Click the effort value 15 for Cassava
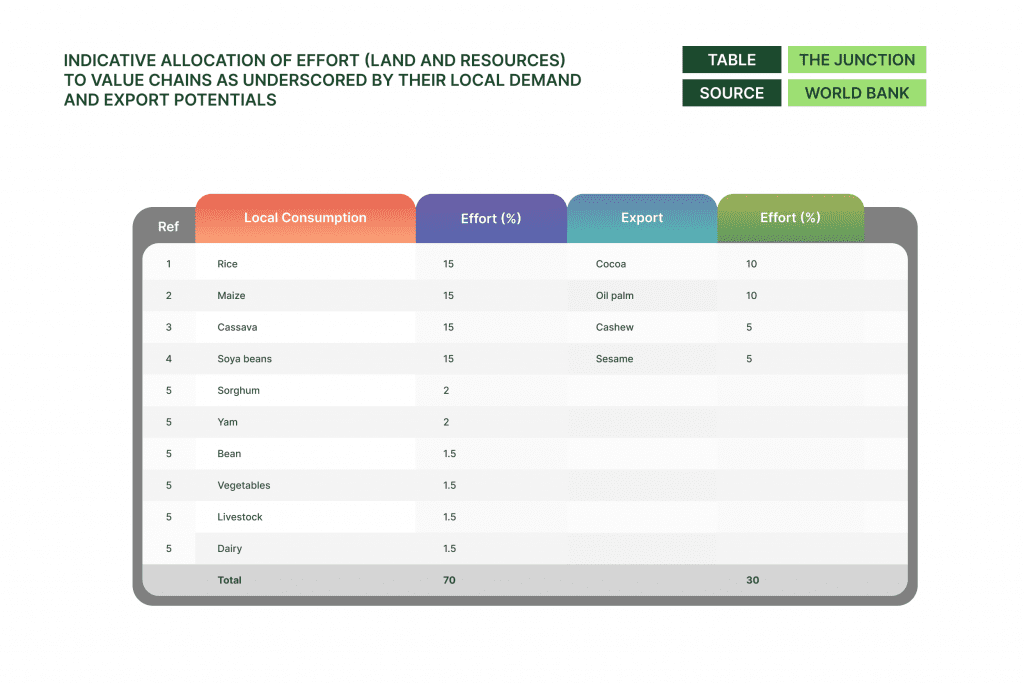 (448, 327)
